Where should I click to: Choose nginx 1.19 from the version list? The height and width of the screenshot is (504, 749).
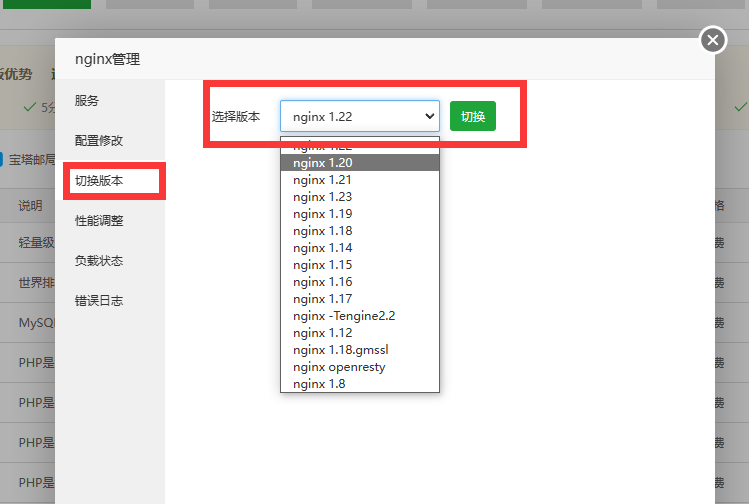[360, 214]
